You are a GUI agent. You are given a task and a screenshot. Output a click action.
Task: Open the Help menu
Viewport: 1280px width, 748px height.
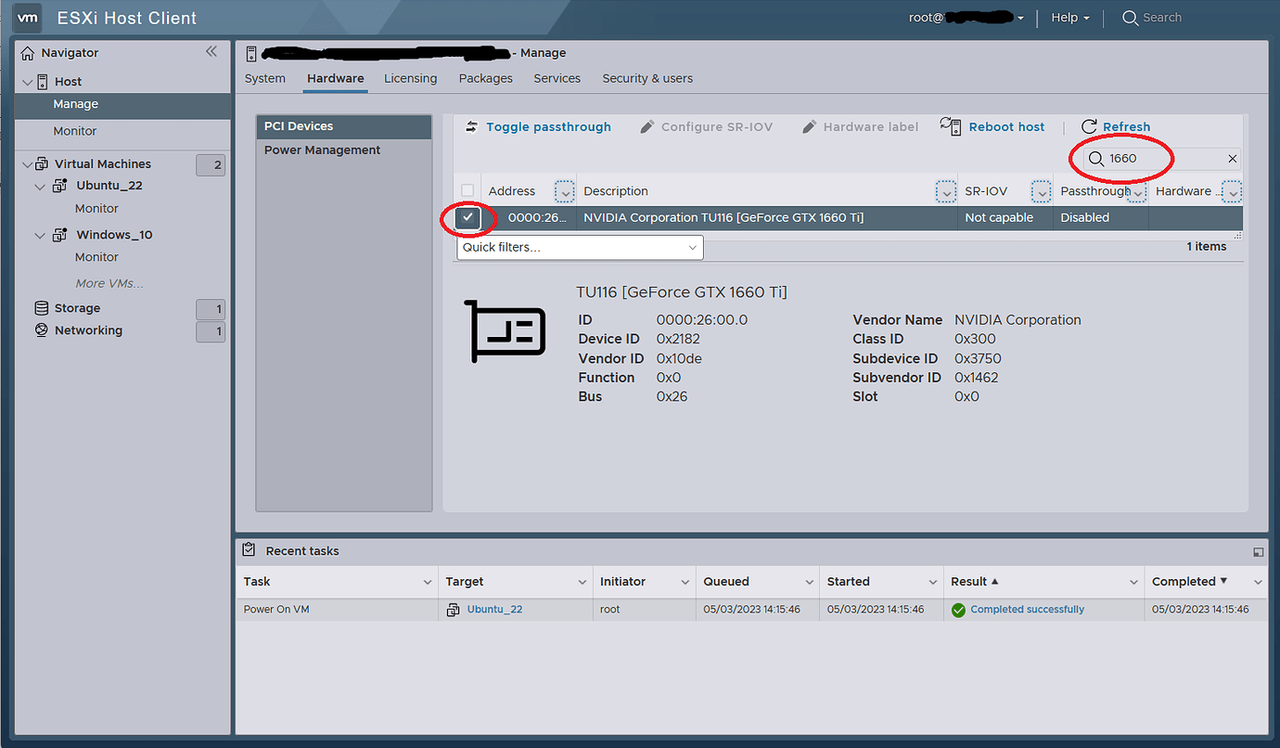pyautogui.click(x=1069, y=17)
